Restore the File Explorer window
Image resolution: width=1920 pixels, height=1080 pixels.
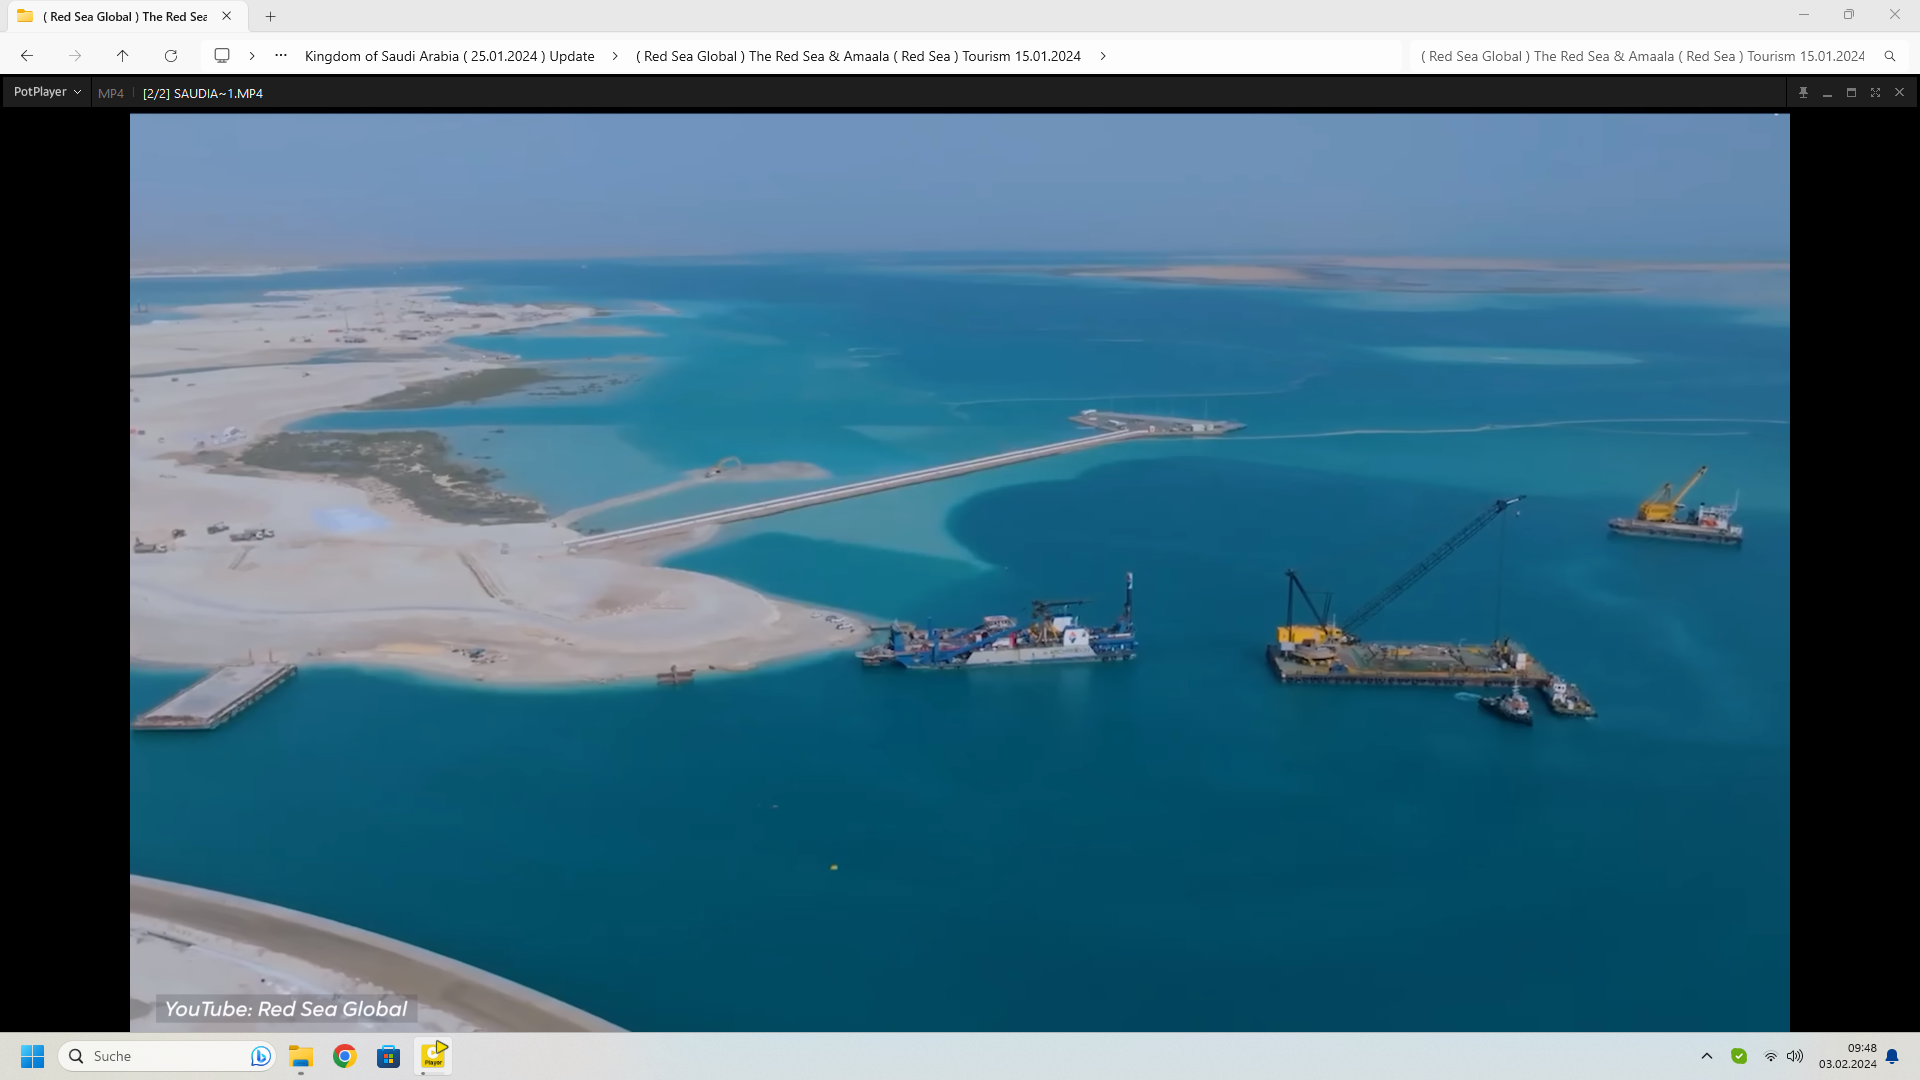pos(1849,15)
